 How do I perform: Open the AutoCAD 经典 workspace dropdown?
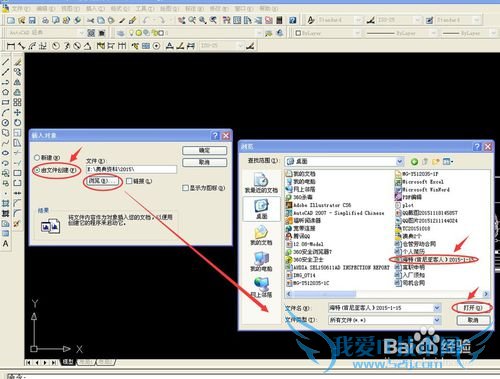(81, 33)
